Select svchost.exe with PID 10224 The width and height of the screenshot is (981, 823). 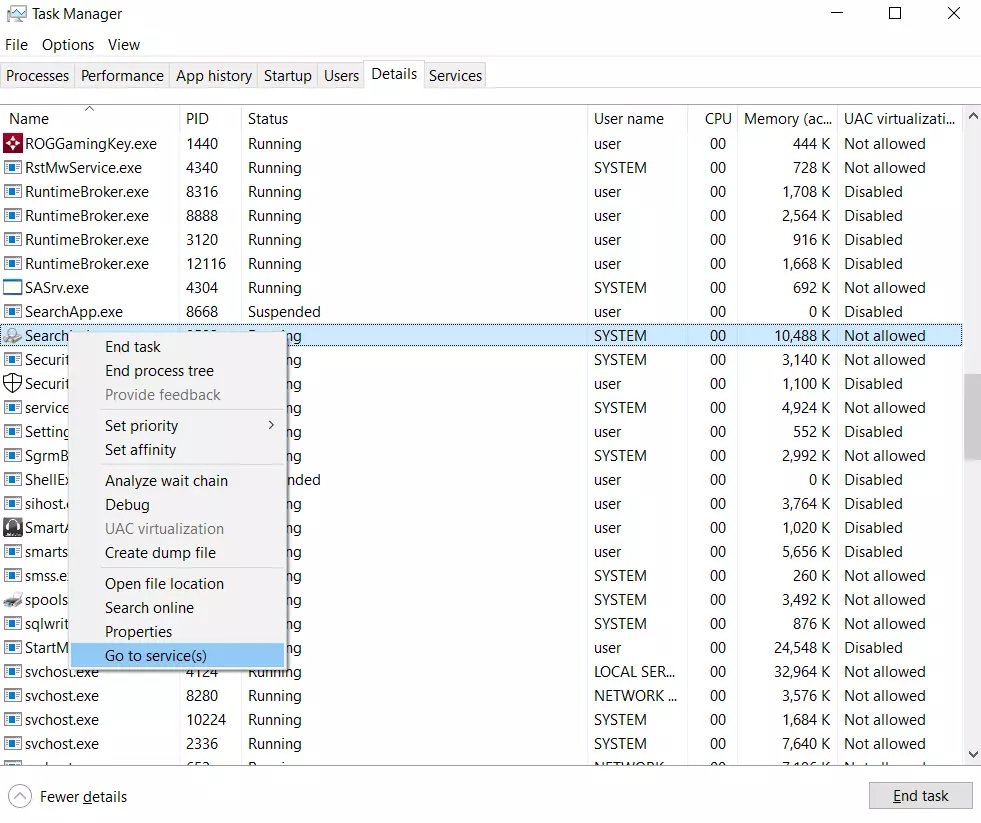[x=480, y=720]
